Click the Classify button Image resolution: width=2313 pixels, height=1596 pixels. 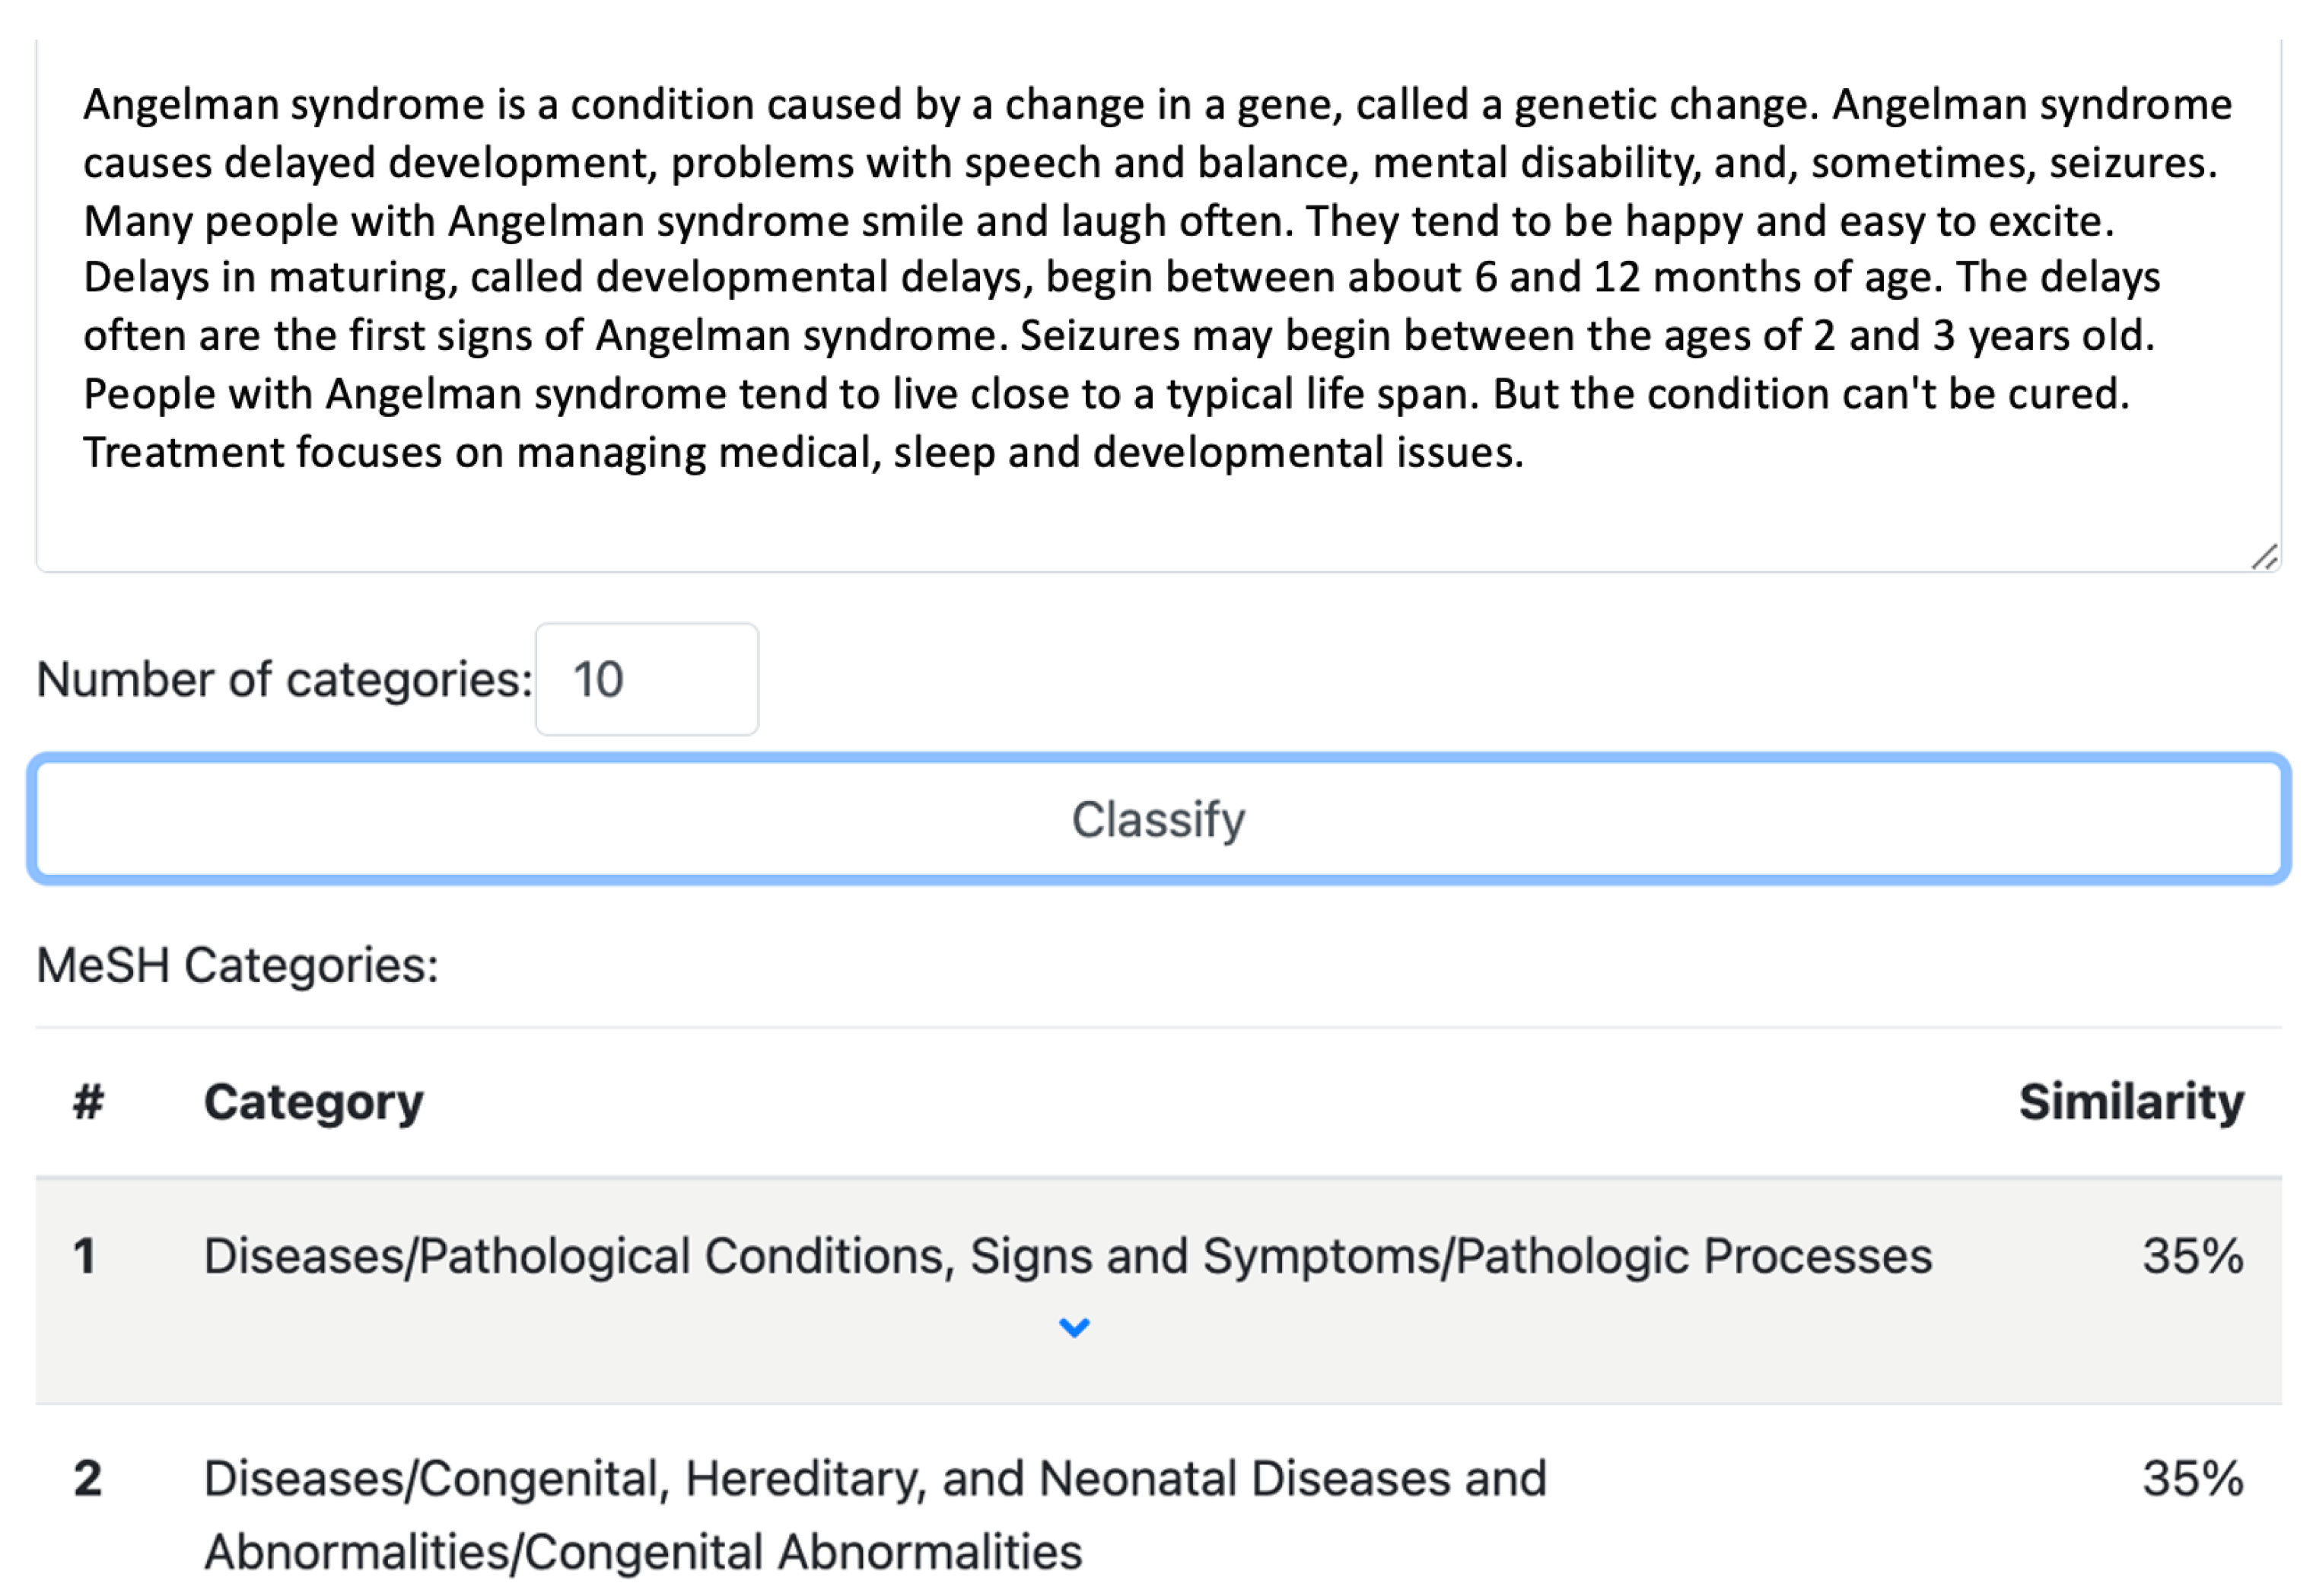coord(1158,819)
